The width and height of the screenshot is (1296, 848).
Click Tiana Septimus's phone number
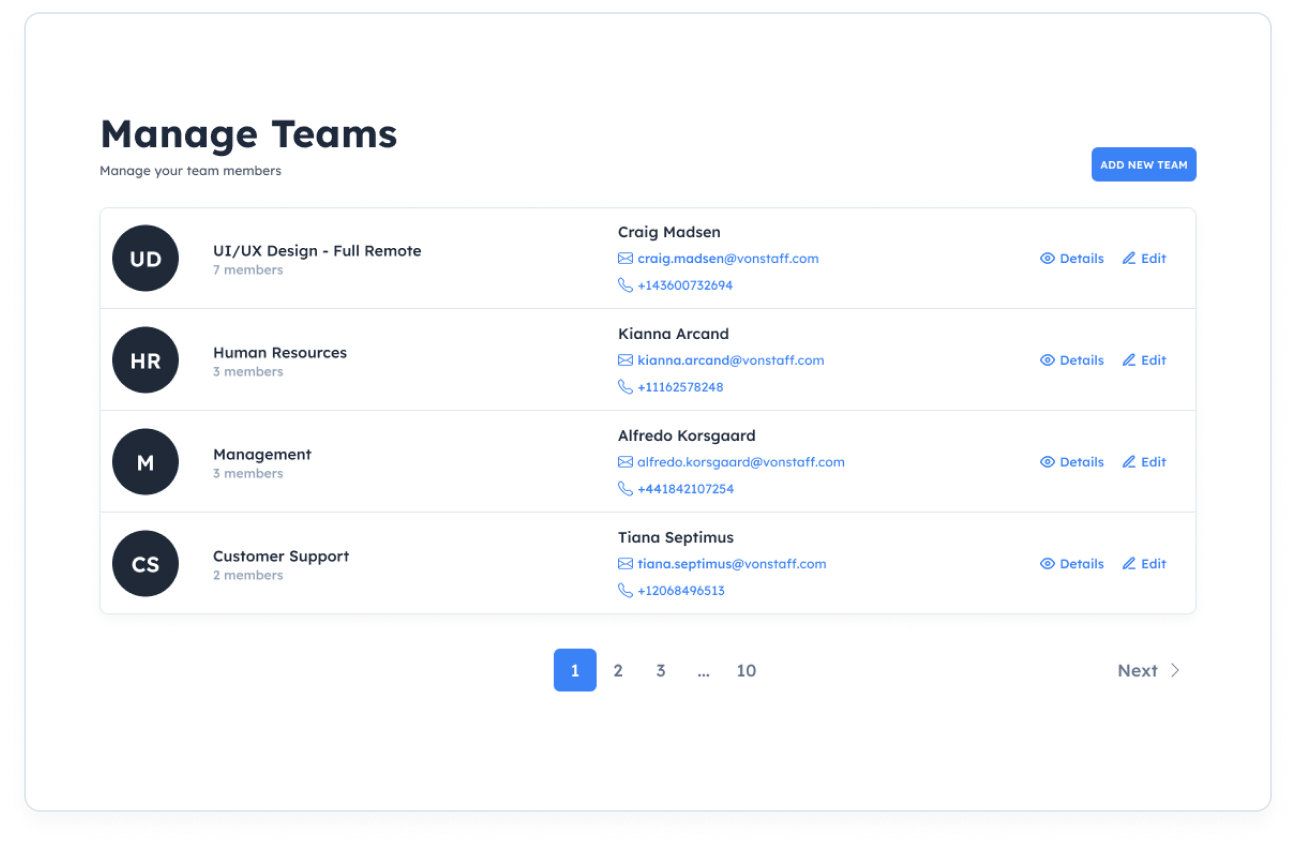680,591
